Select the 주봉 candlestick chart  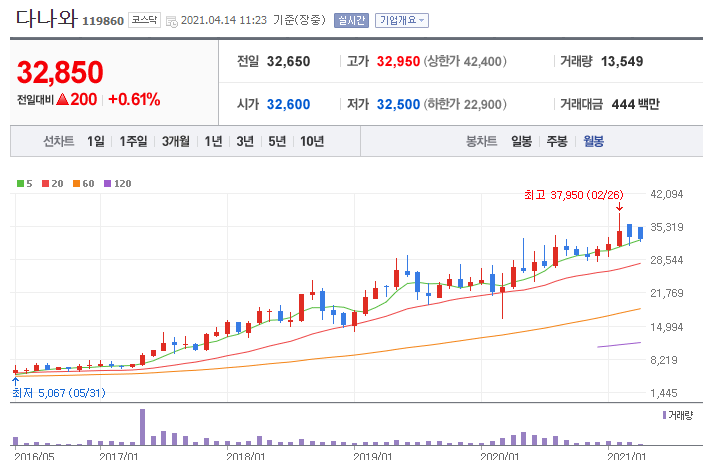(x=556, y=141)
